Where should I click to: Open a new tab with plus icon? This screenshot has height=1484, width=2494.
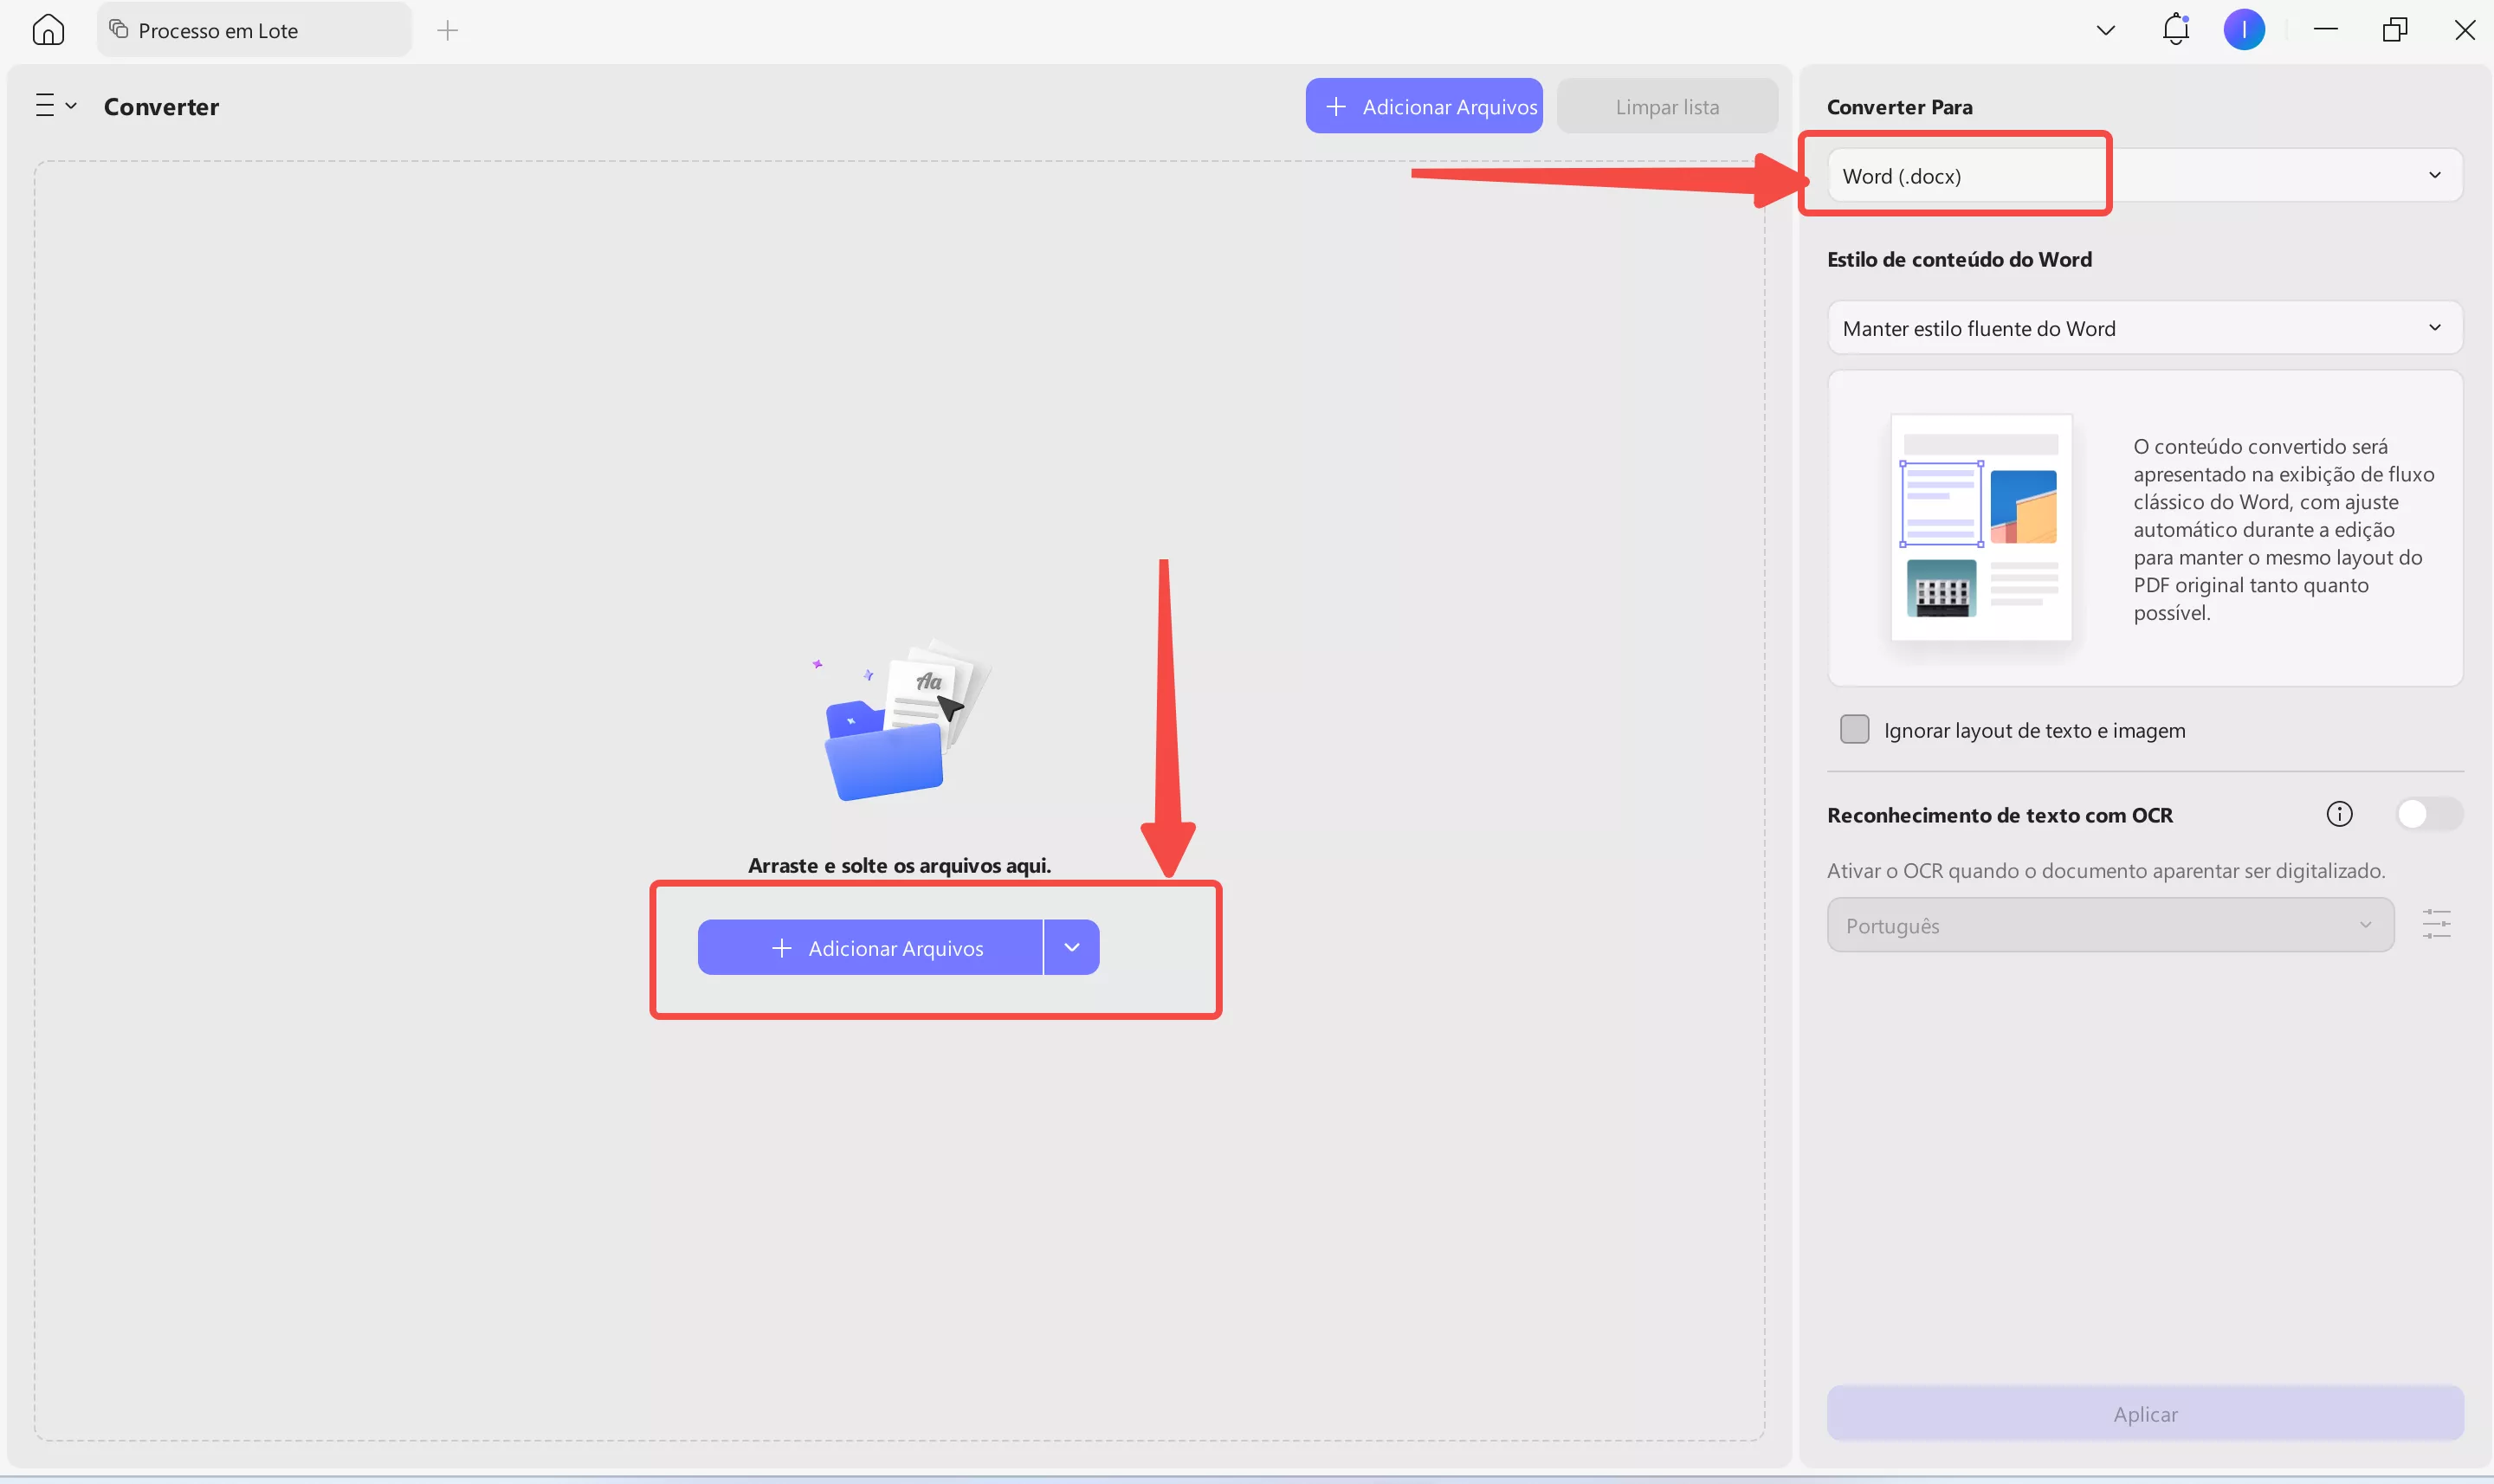447,29
